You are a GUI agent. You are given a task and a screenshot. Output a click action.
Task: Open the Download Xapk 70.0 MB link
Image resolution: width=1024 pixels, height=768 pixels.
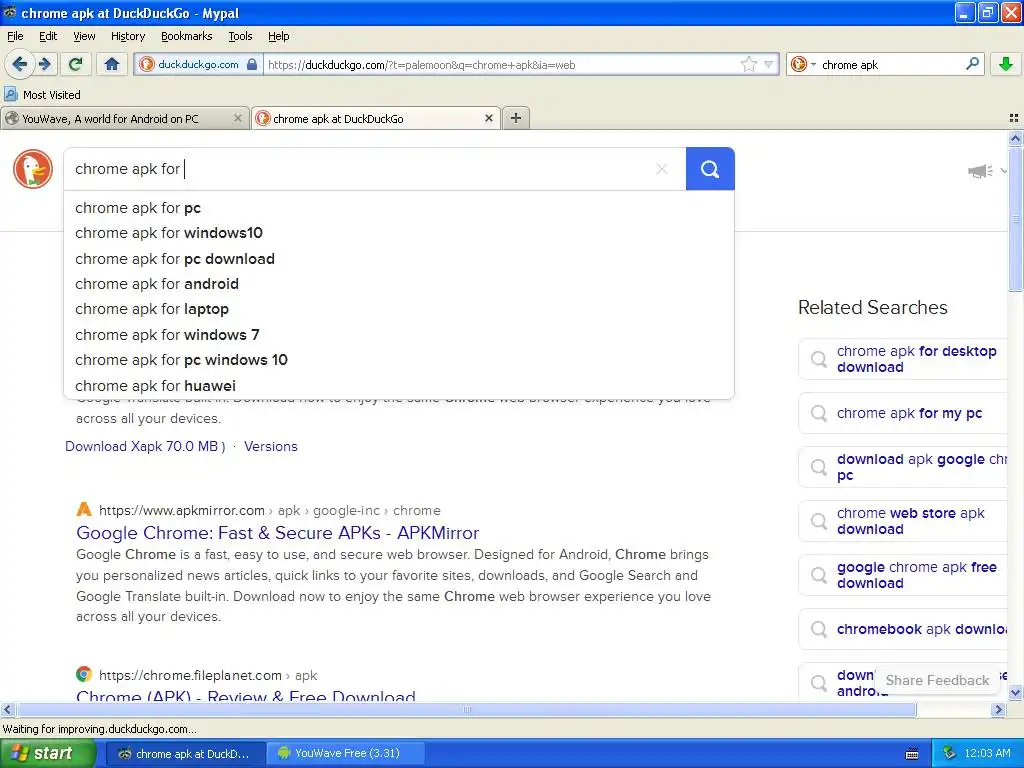[x=145, y=447]
